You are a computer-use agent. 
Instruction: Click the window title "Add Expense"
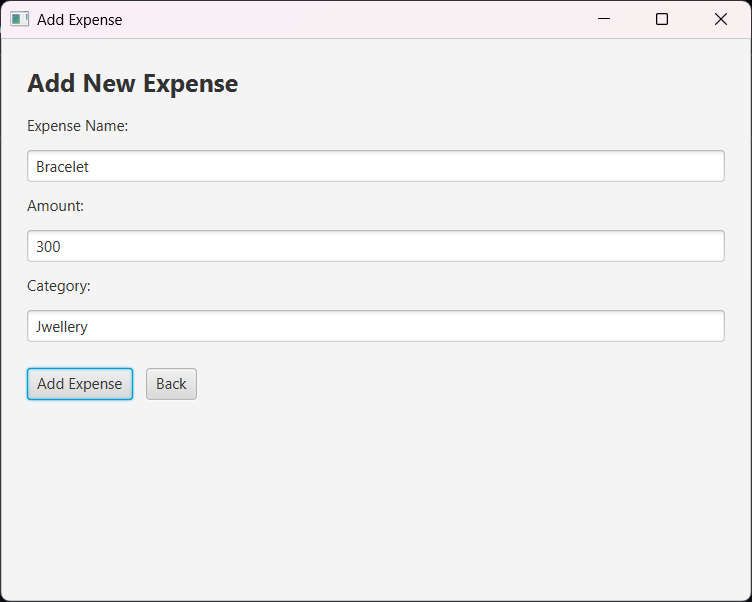click(x=80, y=20)
